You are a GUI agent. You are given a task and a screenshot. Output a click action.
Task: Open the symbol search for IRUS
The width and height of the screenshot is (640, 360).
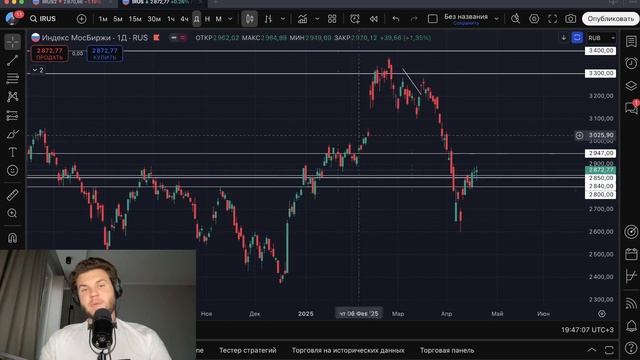43,19
